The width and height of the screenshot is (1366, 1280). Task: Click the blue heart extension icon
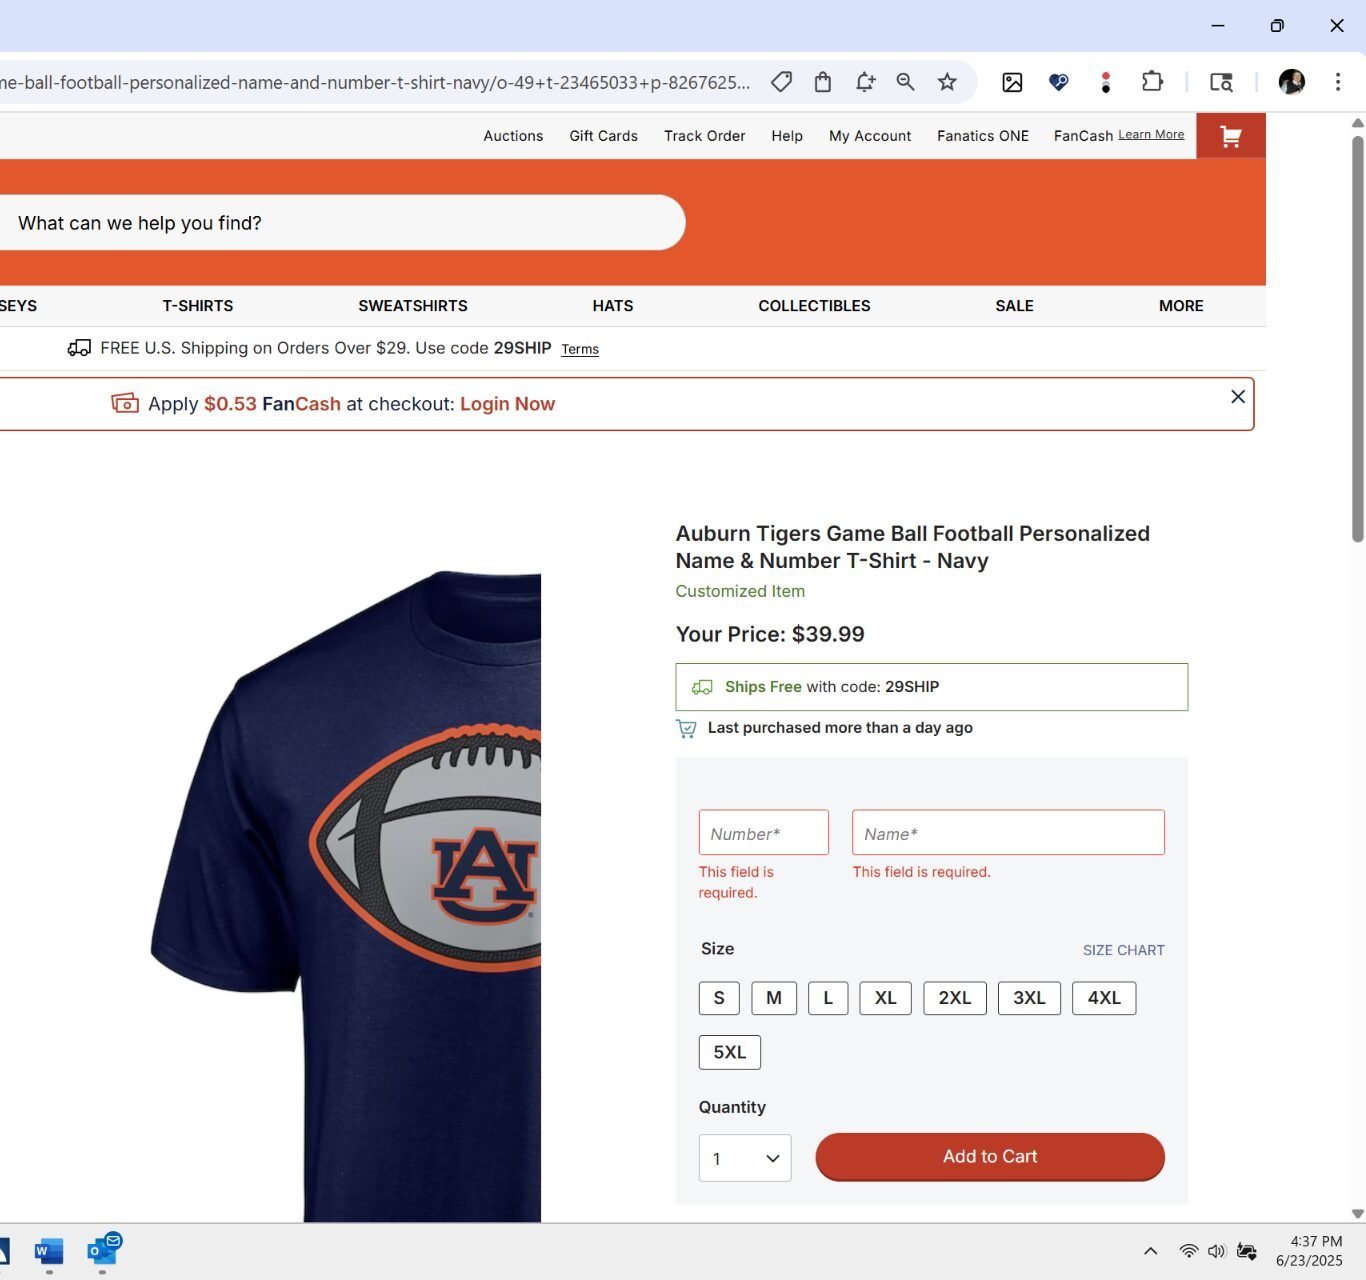tap(1058, 82)
